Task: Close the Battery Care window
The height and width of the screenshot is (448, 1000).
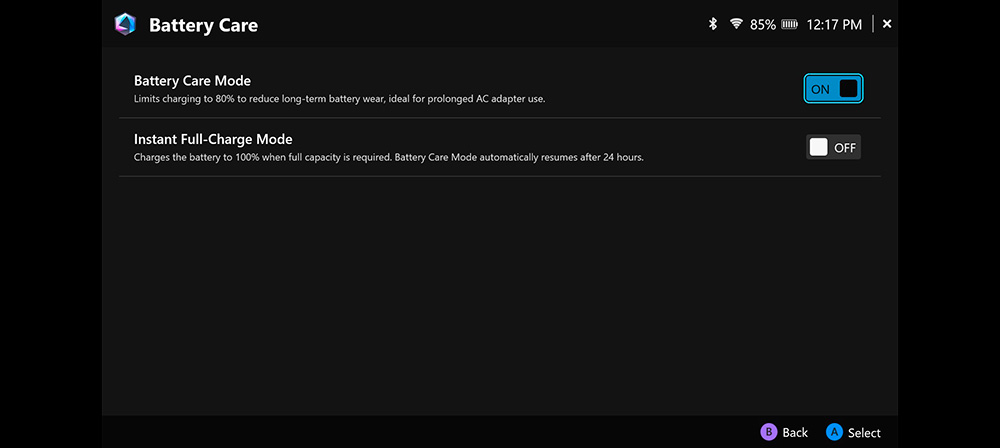Action: coord(887,24)
